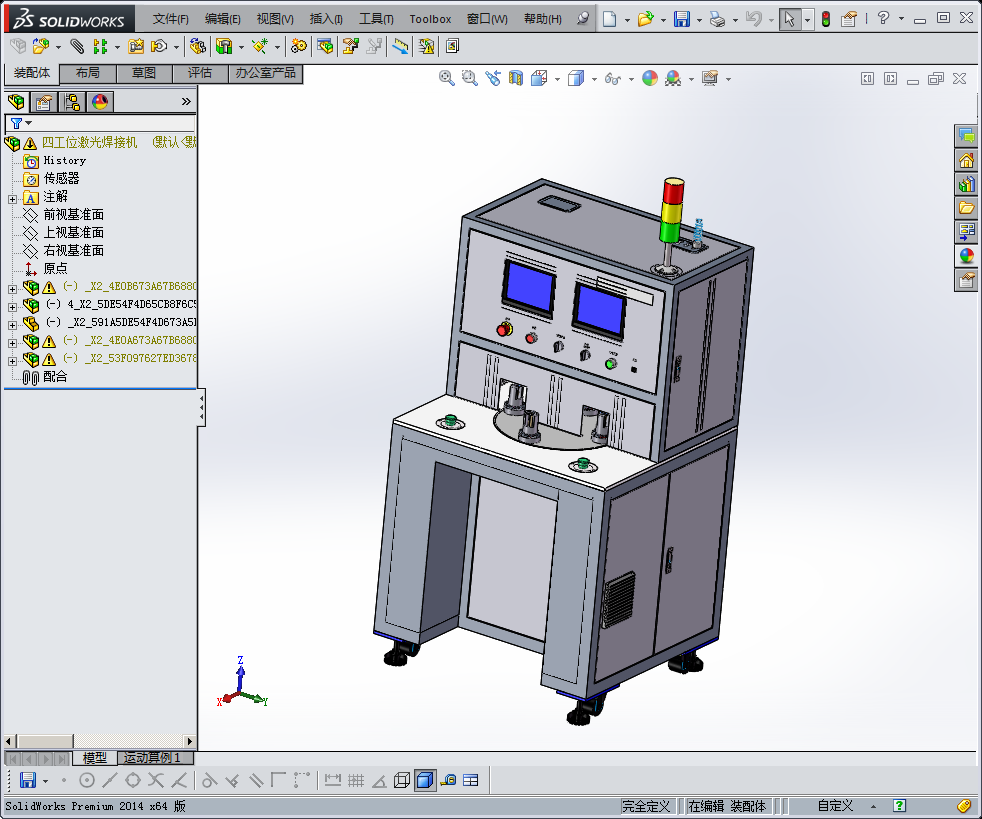982x819 pixels.
Task: Click the DisplayManager color sphere icon
Action: click(x=100, y=102)
